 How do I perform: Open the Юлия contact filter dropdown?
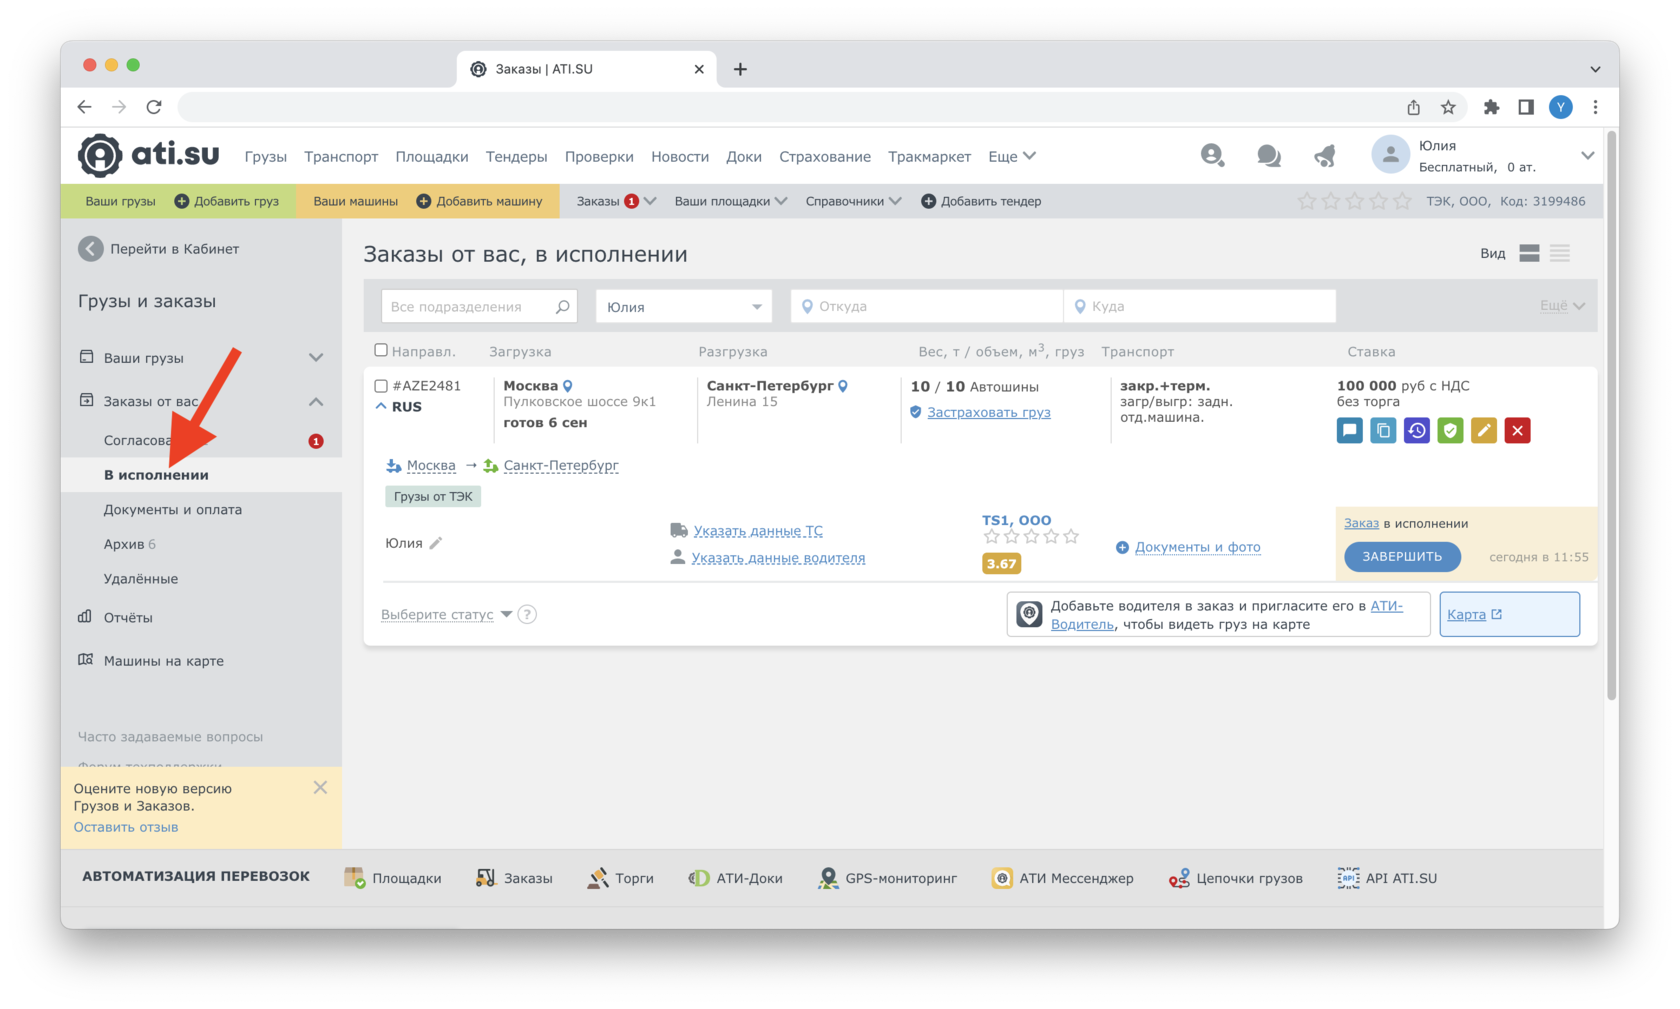[x=684, y=306]
